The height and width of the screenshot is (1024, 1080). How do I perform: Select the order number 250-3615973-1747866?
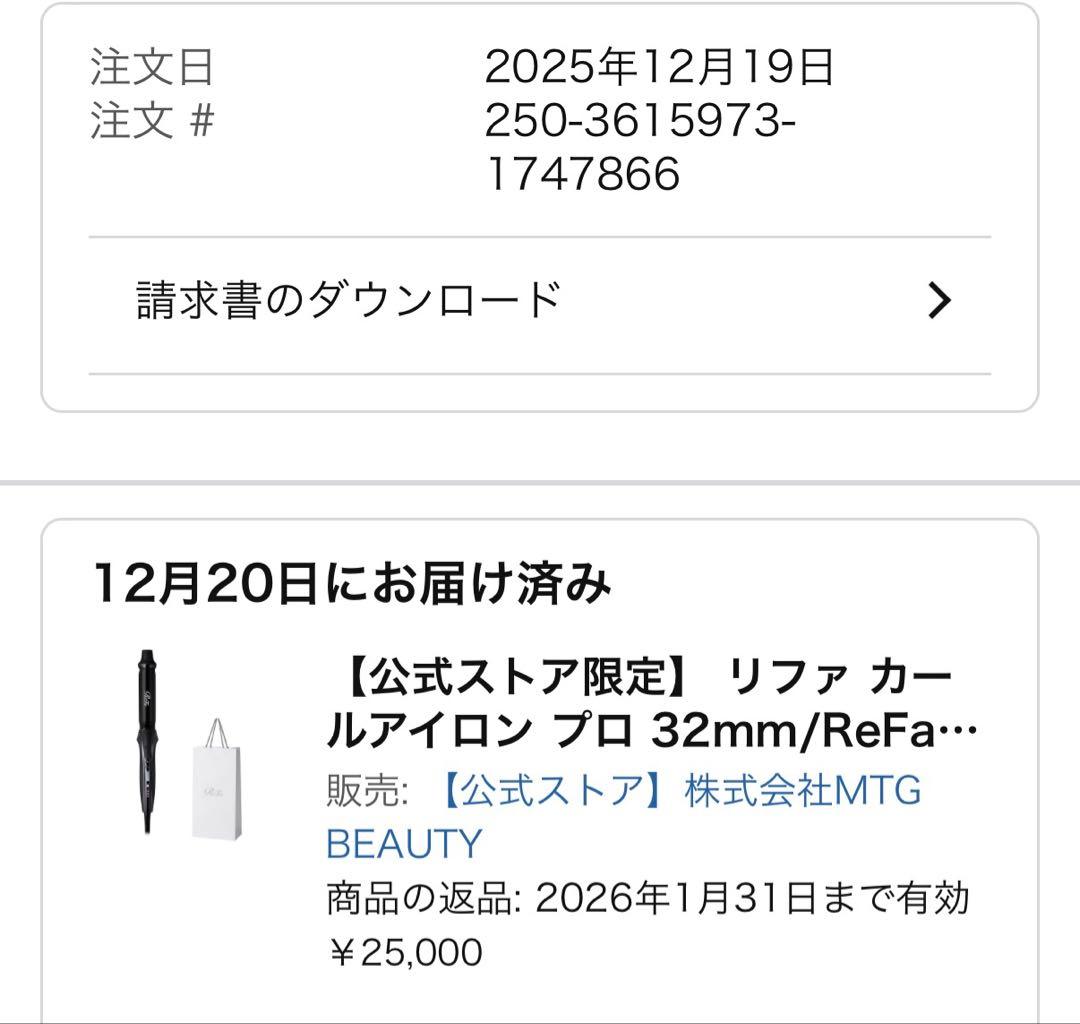point(640,122)
